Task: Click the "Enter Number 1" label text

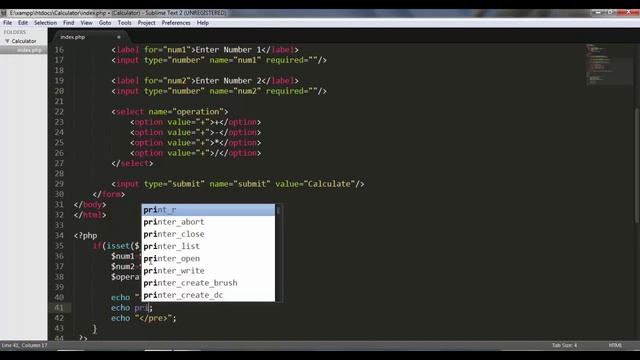Action: [228, 50]
